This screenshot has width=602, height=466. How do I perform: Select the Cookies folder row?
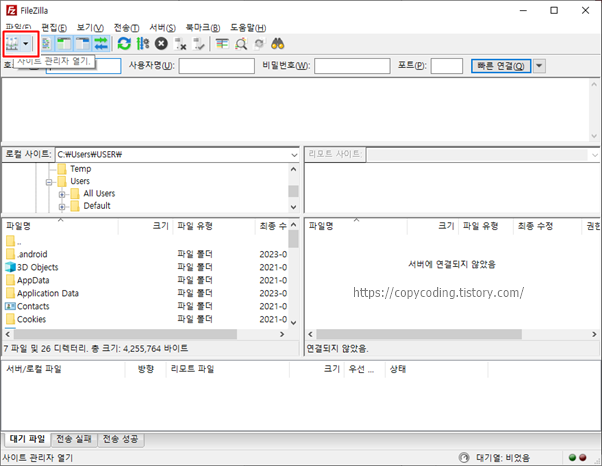(146, 320)
